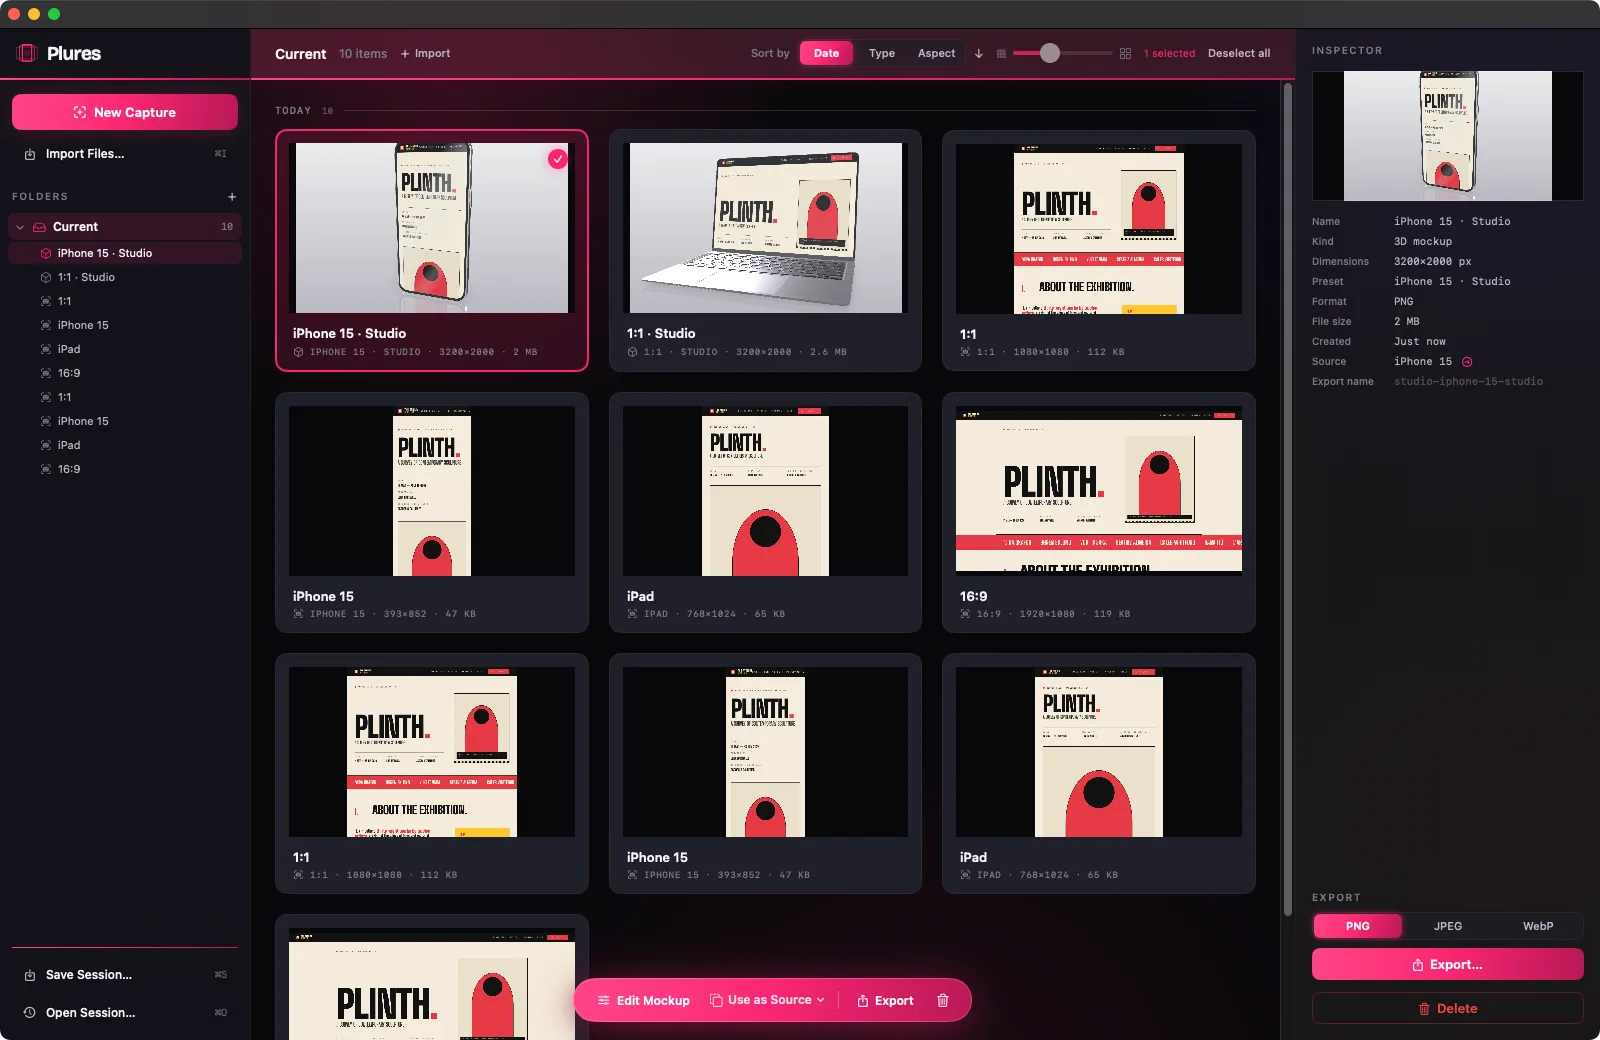Viewport: 1600px width, 1040px height.
Task: Edit the Export name field
Action: pos(1468,382)
